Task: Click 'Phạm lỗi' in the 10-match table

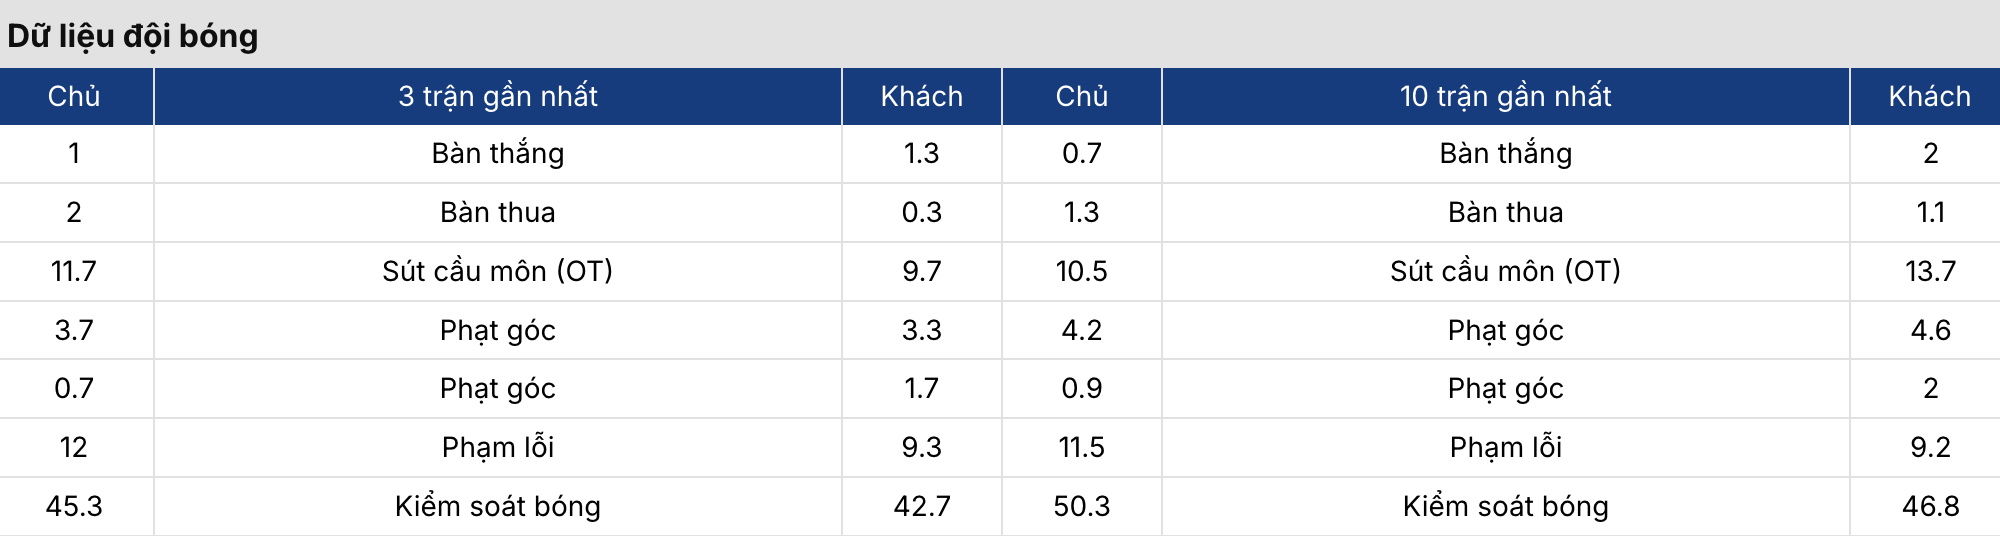Action: (1505, 447)
